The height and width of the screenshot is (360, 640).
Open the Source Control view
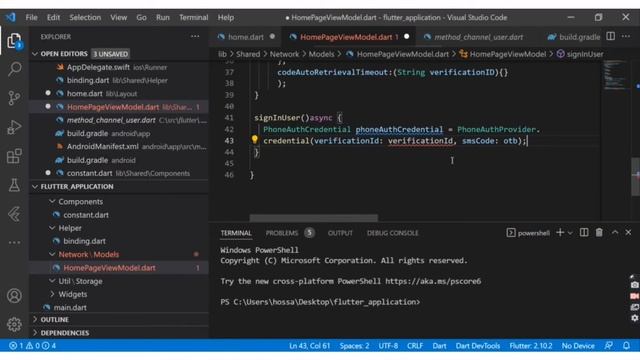(x=14, y=98)
